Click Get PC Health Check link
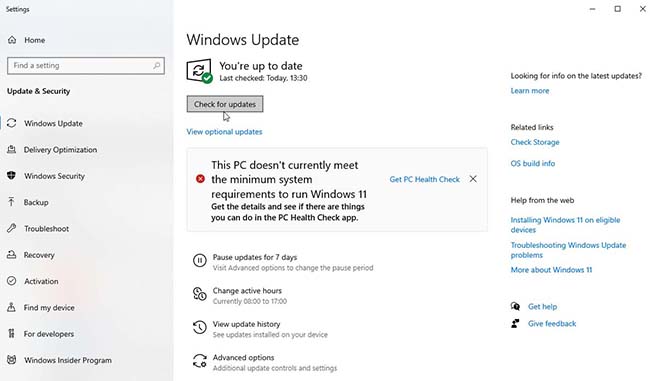 [424, 179]
